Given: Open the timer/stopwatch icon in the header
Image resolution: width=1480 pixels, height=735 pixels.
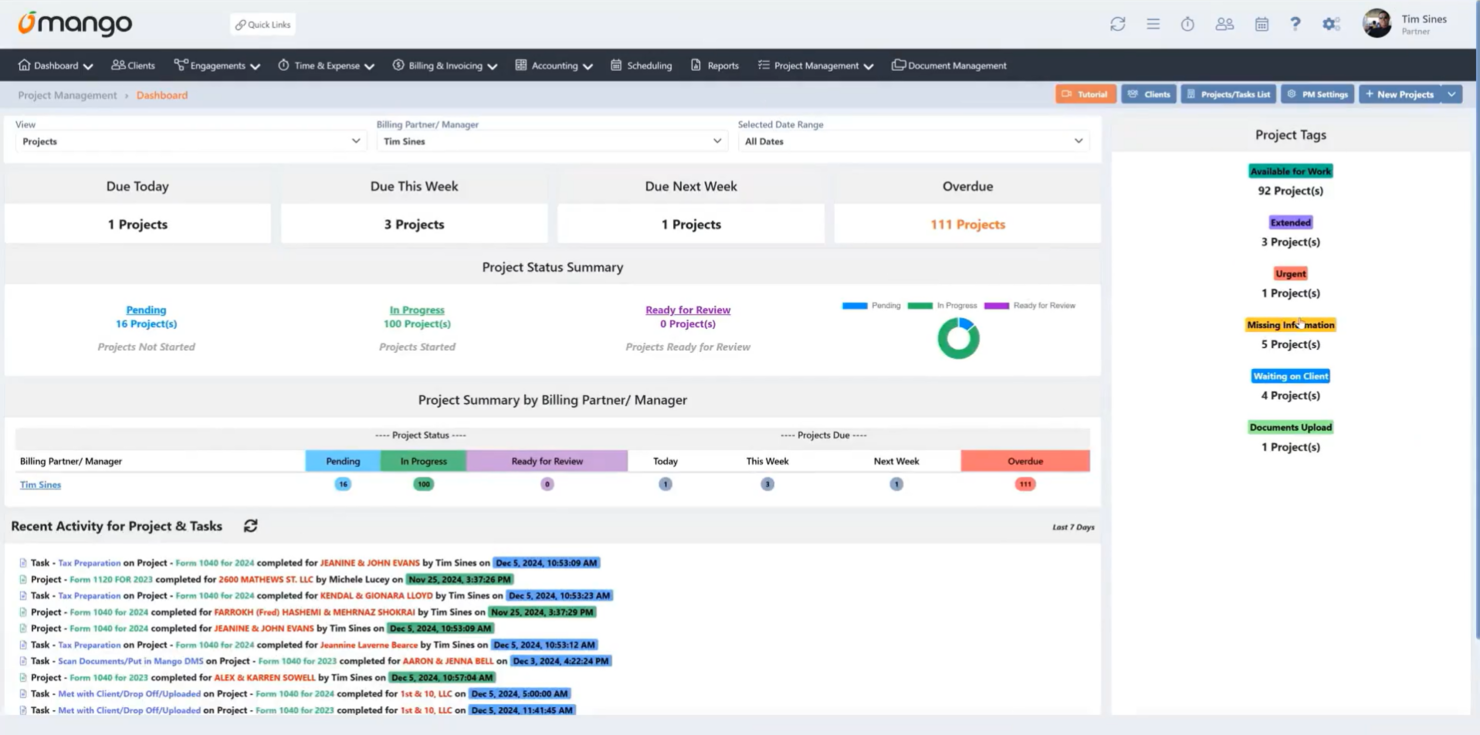Looking at the screenshot, I should click(1188, 23).
